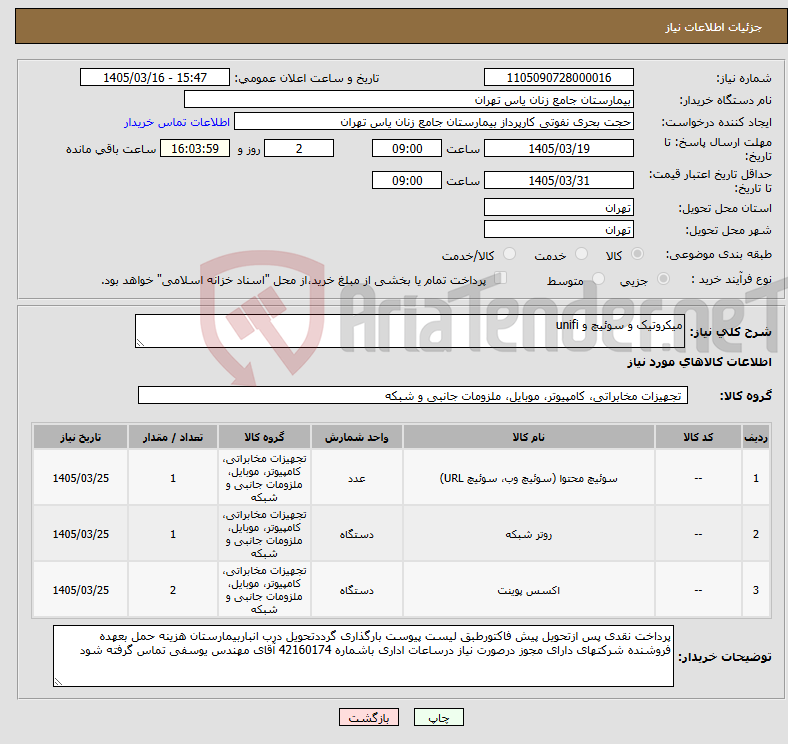Click the response deadline time 09:00 field

click(x=407, y=148)
